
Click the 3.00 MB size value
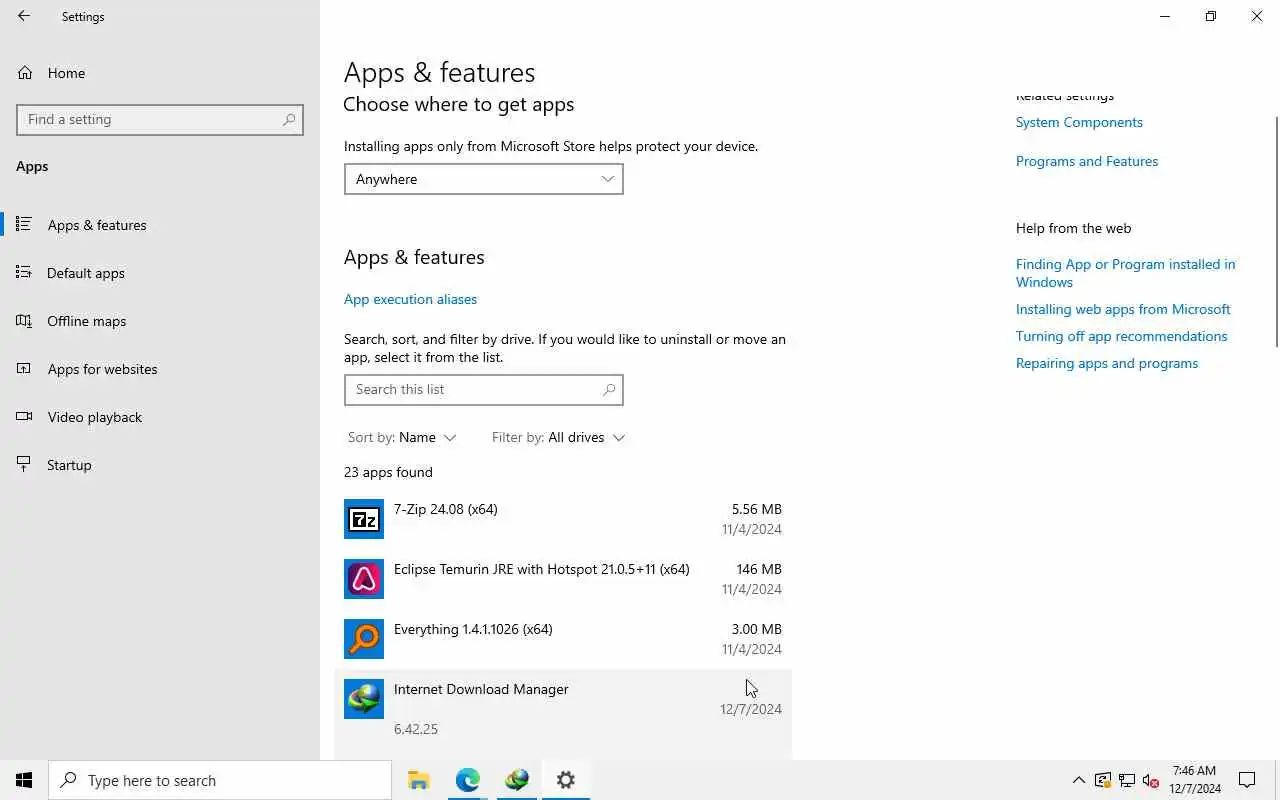(756, 629)
